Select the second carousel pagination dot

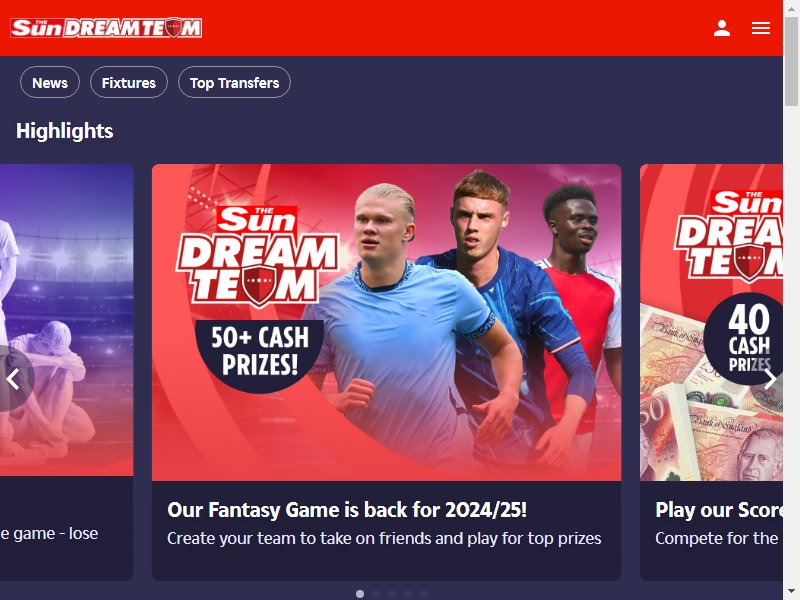376,594
